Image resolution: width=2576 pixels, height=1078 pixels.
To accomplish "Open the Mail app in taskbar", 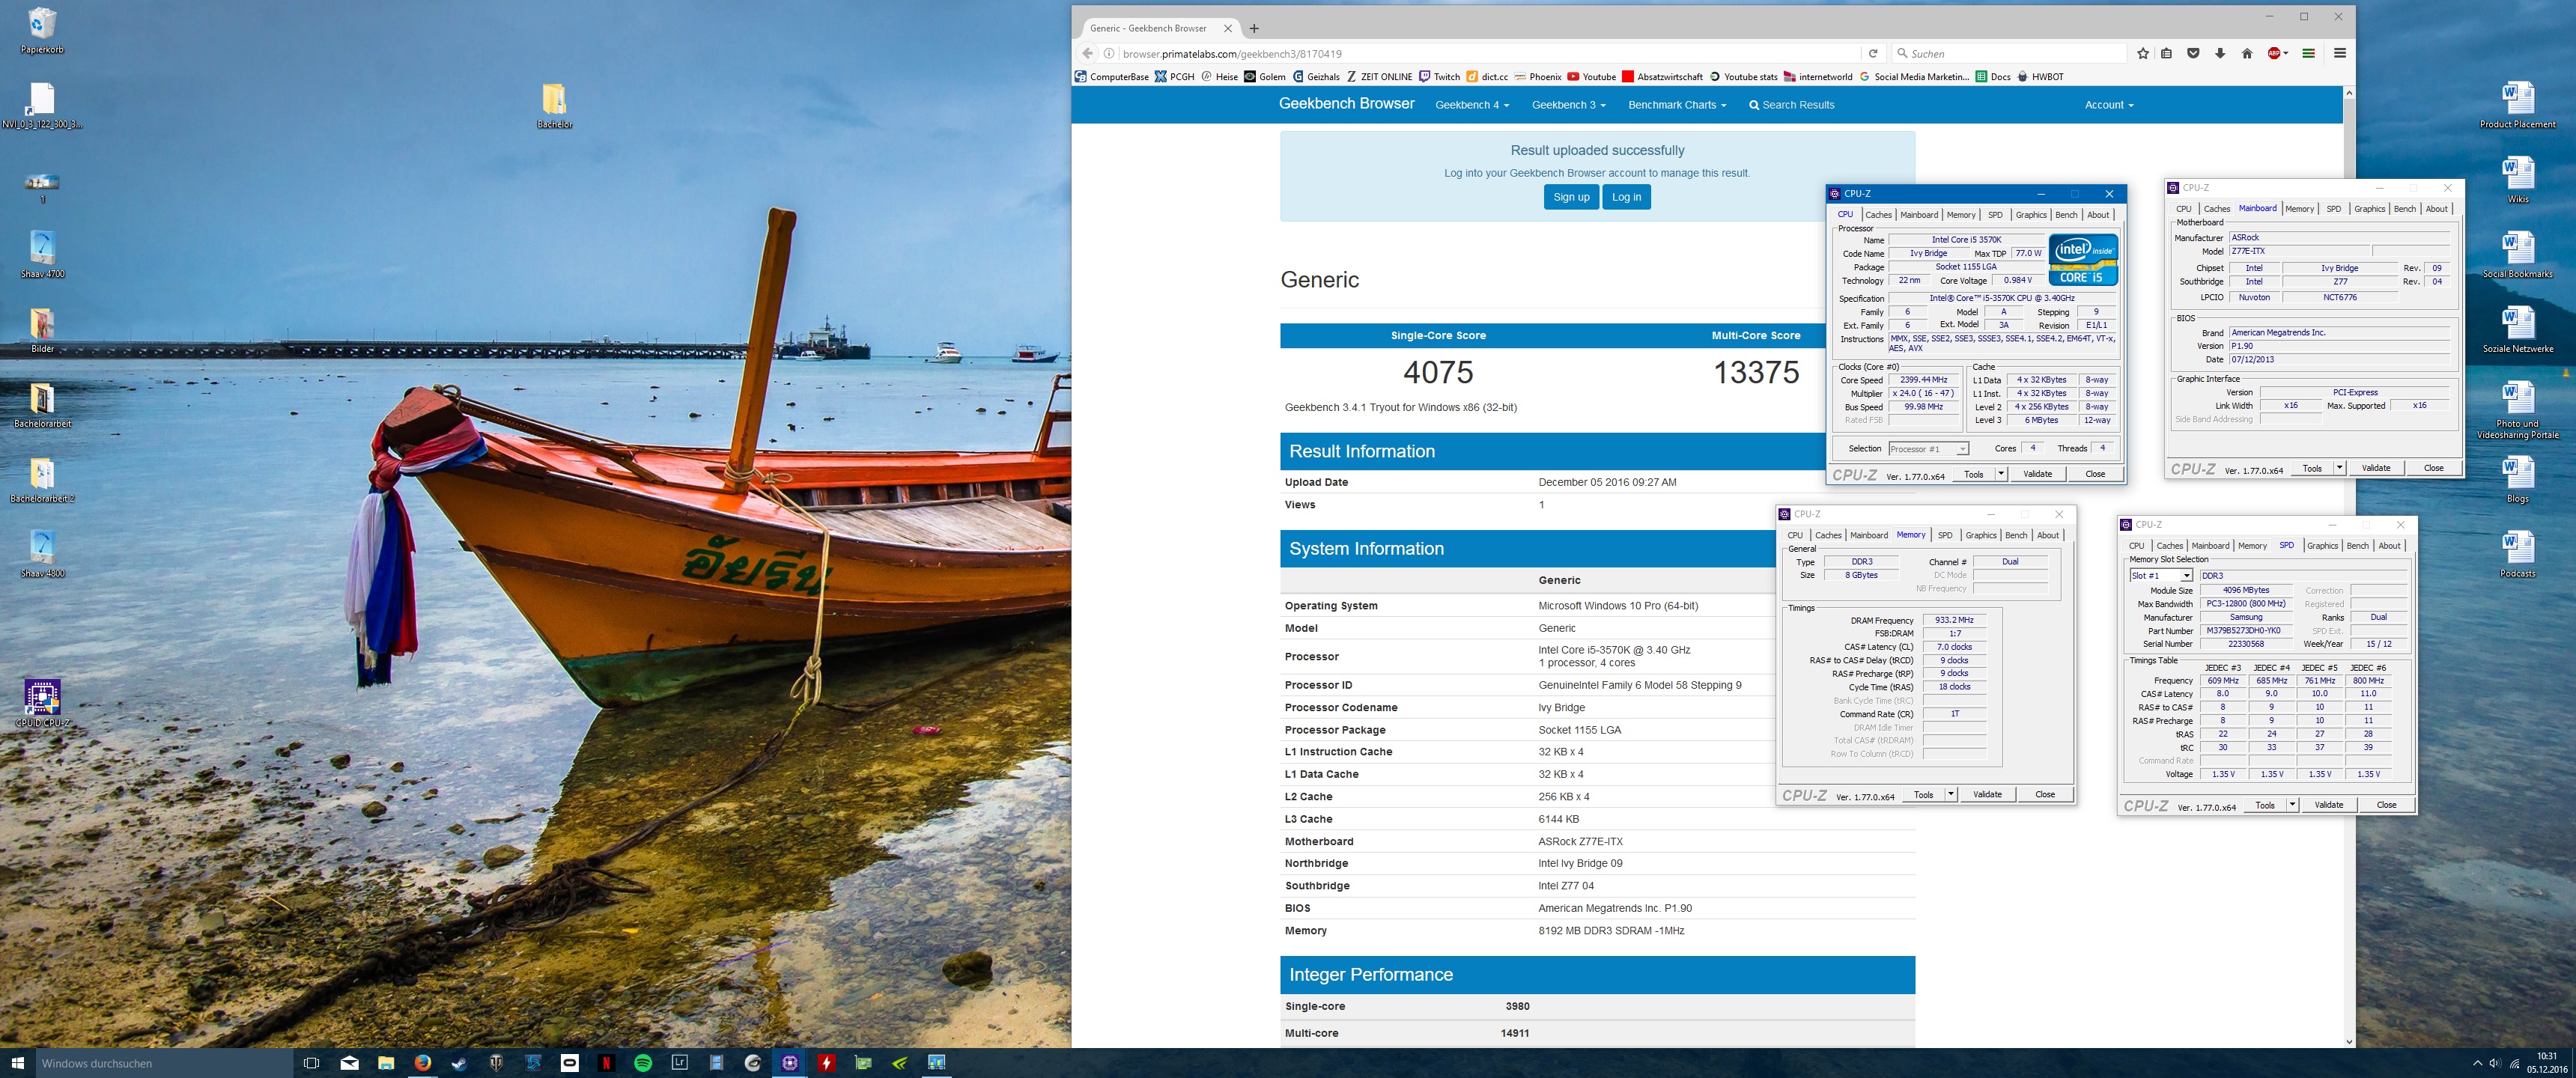I will (x=349, y=1063).
